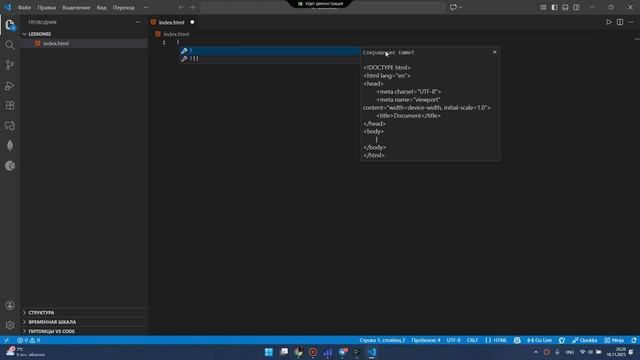
Task: Click the VS Code icon in the taskbar
Action: coord(372,352)
